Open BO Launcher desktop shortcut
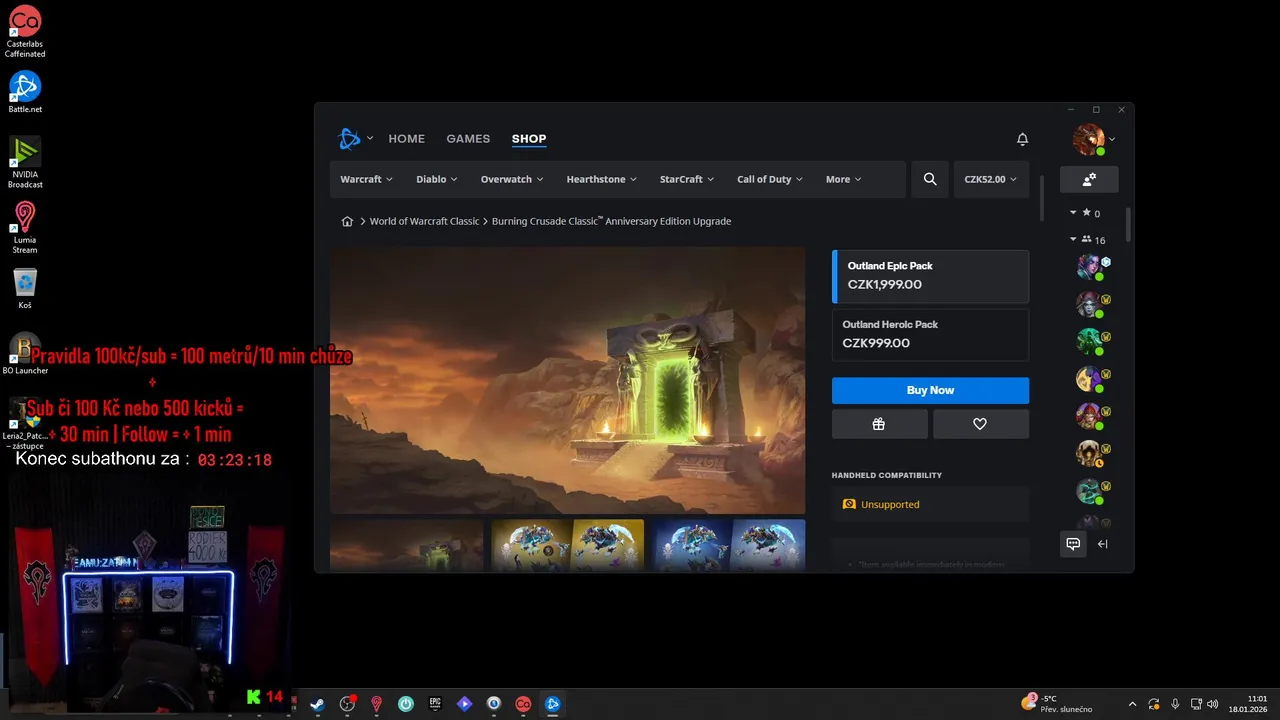The width and height of the screenshot is (1280, 720). [x=25, y=353]
